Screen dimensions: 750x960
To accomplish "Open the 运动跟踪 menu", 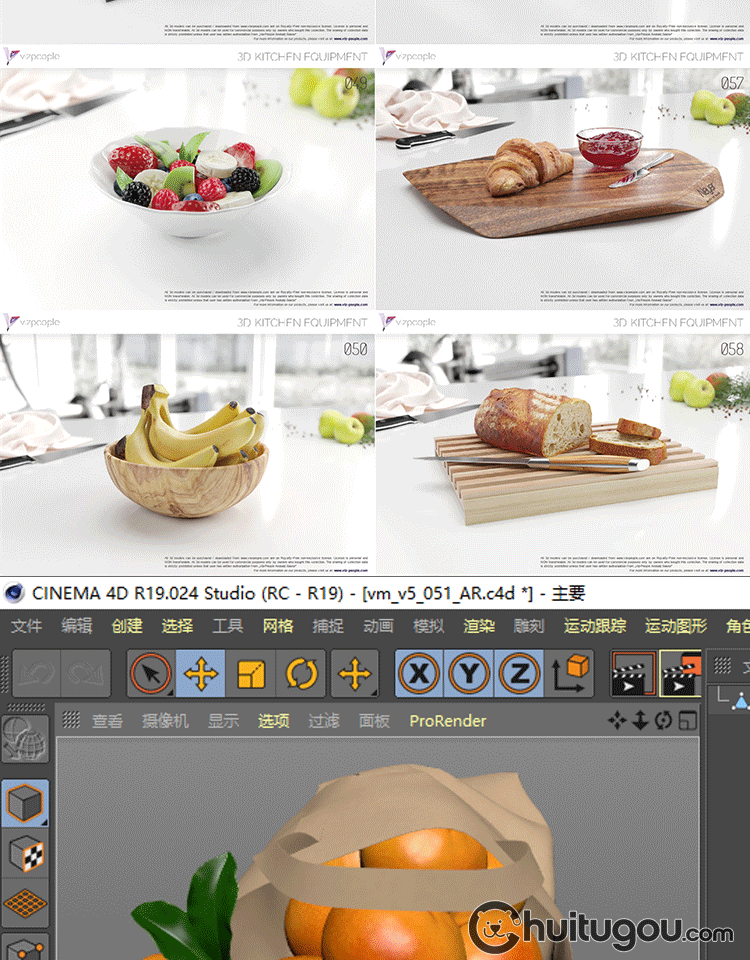I will 595,626.
